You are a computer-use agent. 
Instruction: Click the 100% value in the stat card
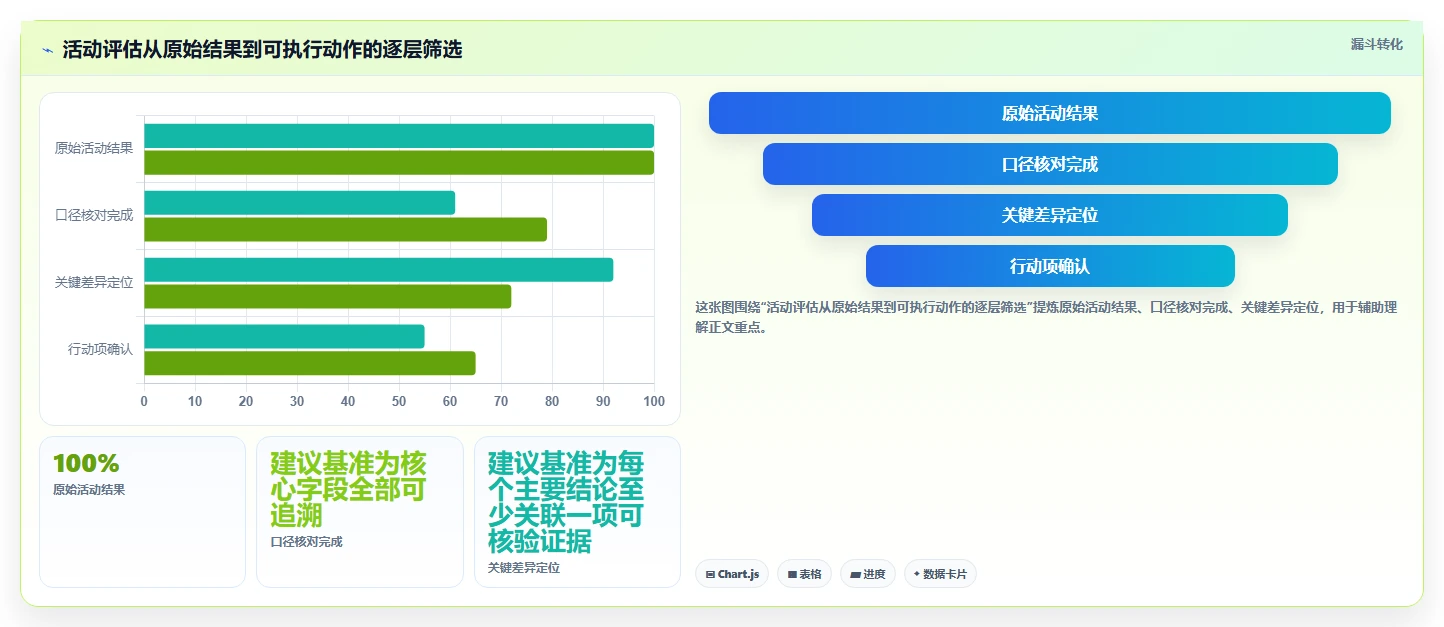pos(86,464)
